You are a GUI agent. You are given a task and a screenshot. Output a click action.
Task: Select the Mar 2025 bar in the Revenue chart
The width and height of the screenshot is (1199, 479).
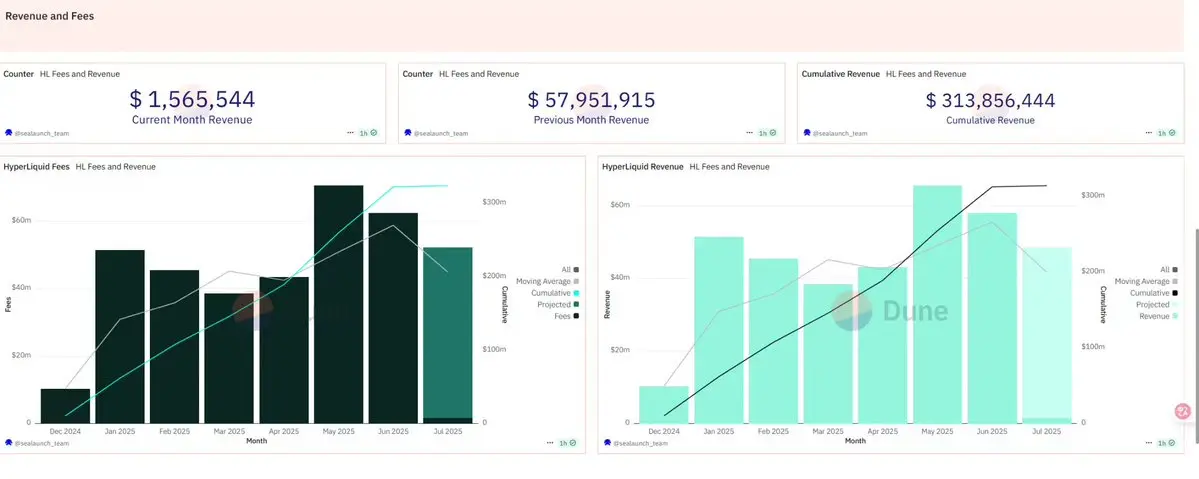(x=828, y=353)
